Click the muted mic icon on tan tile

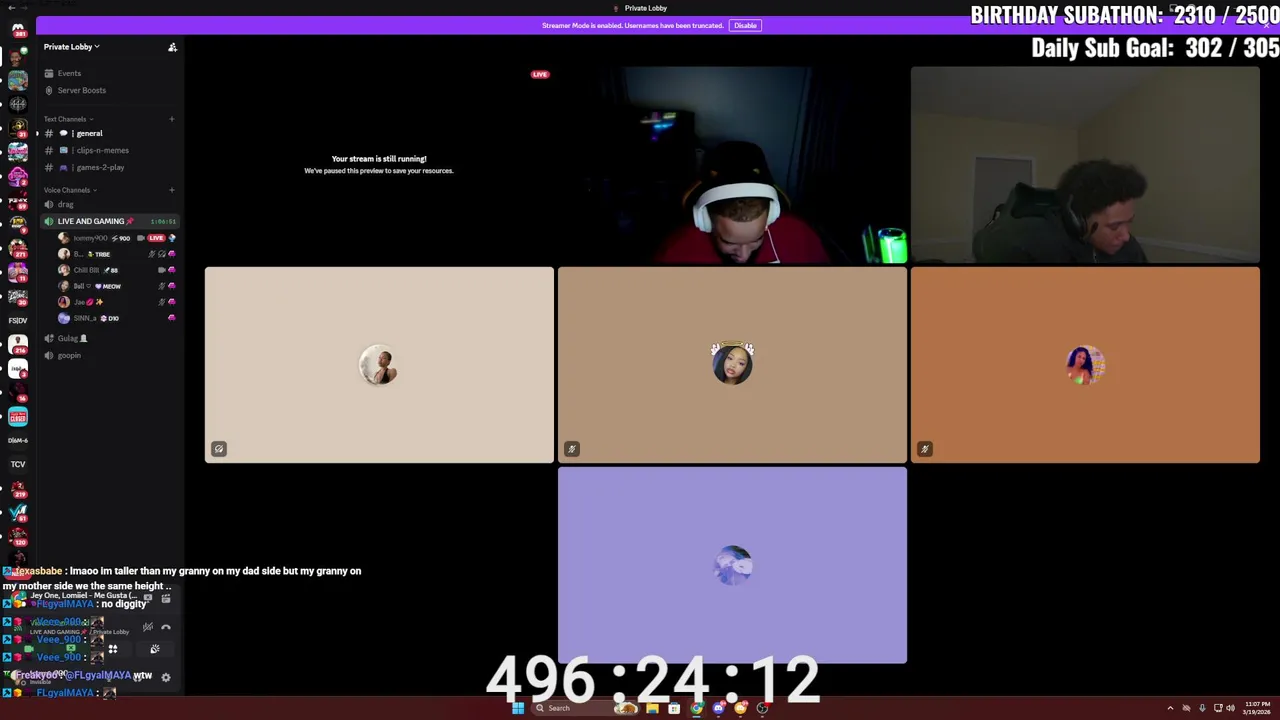[x=572, y=449]
